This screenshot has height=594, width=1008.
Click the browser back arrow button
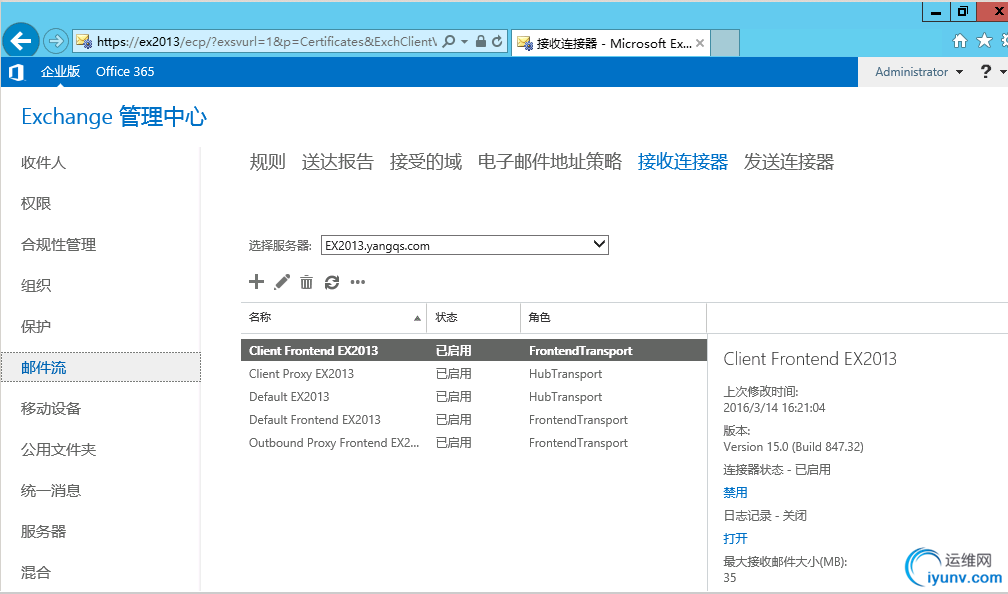click(x=21, y=42)
